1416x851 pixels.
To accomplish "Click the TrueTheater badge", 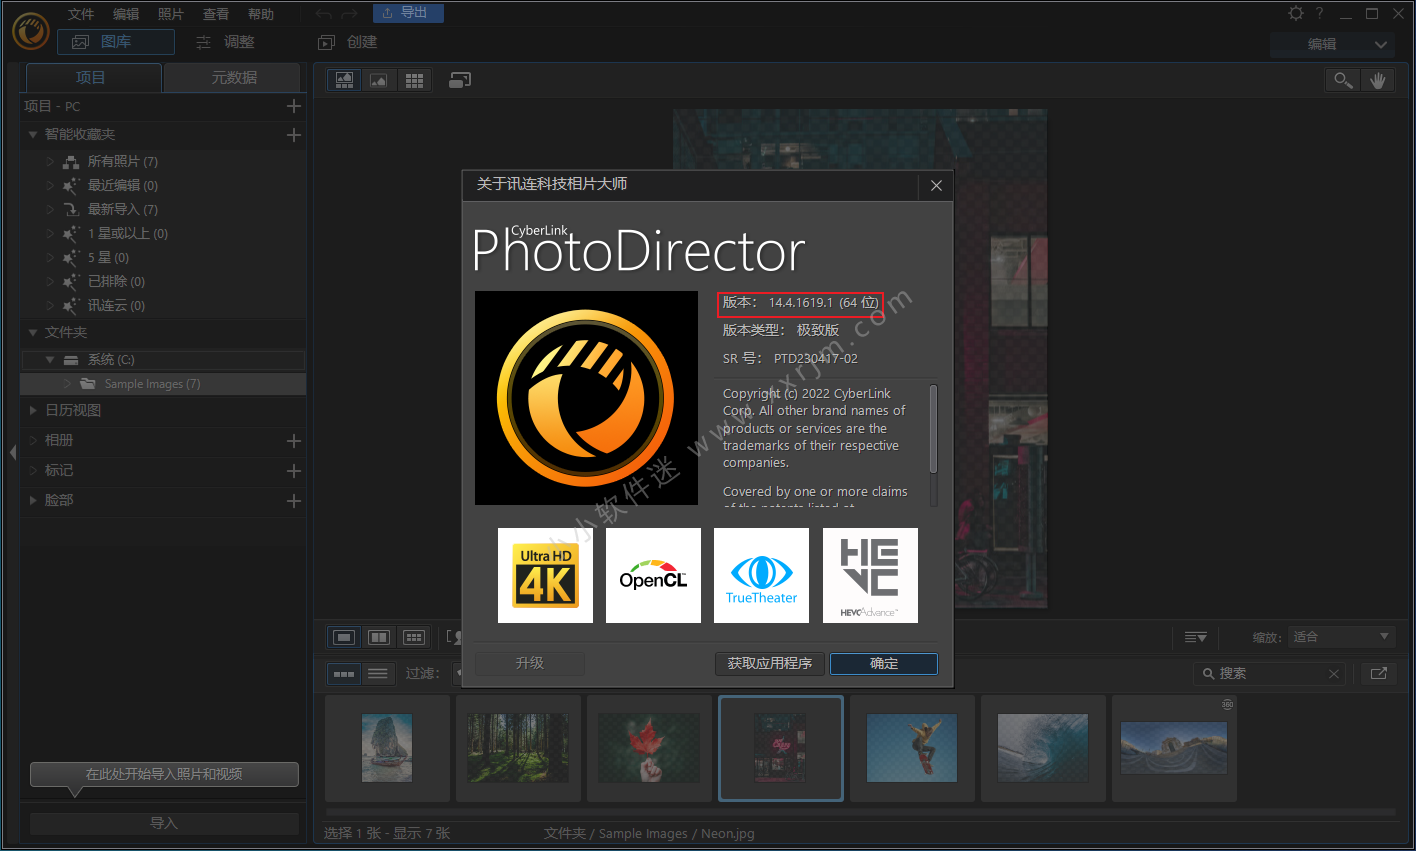I will tap(761, 575).
